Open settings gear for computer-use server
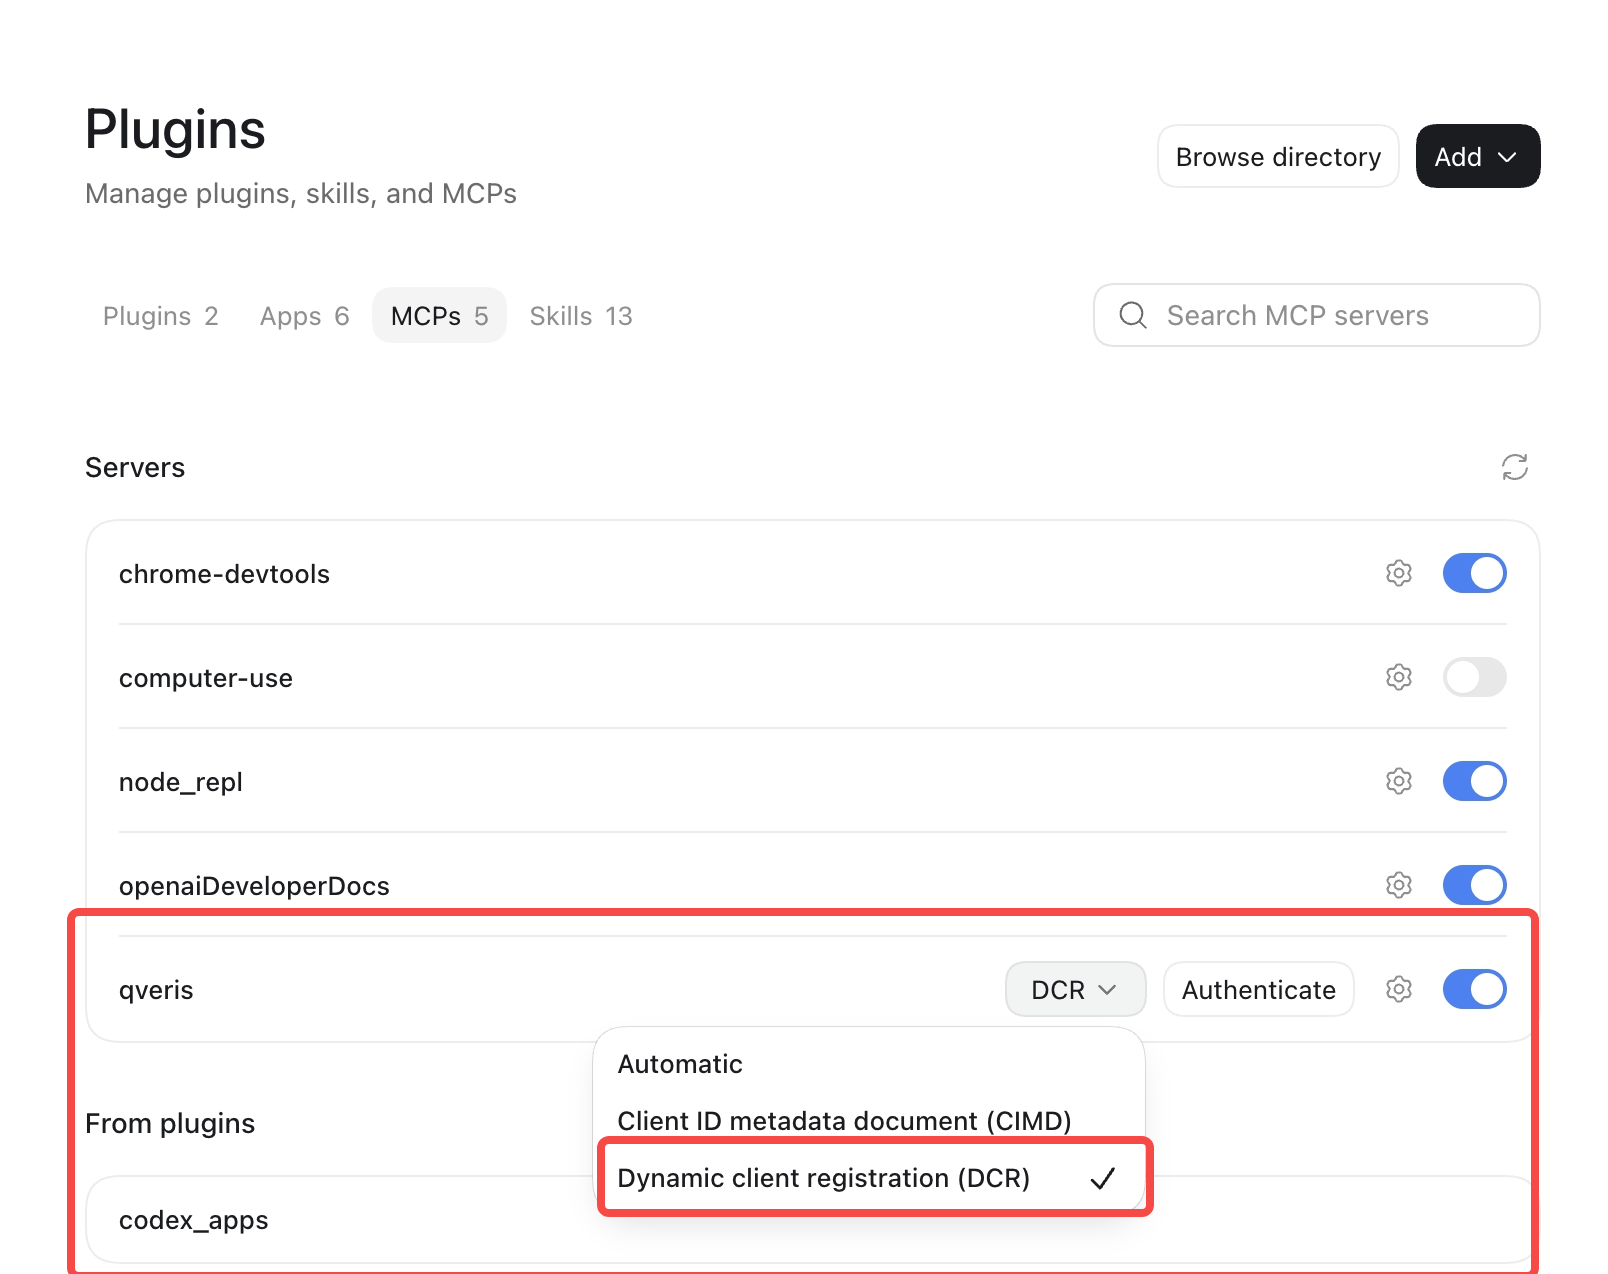Image resolution: width=1608 pixels, height=1274 pixels. tap(1399, 677)
